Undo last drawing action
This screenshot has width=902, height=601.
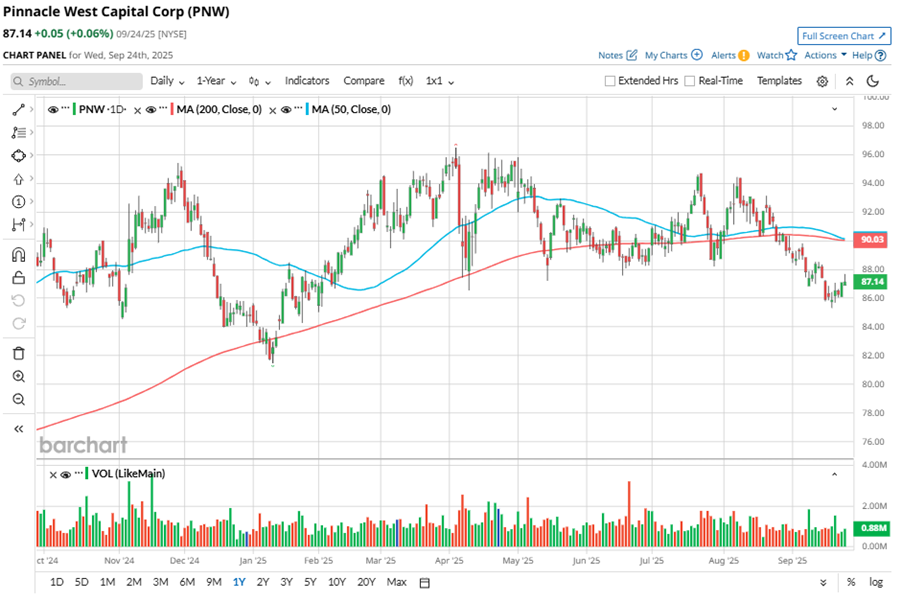pos(18,300)
